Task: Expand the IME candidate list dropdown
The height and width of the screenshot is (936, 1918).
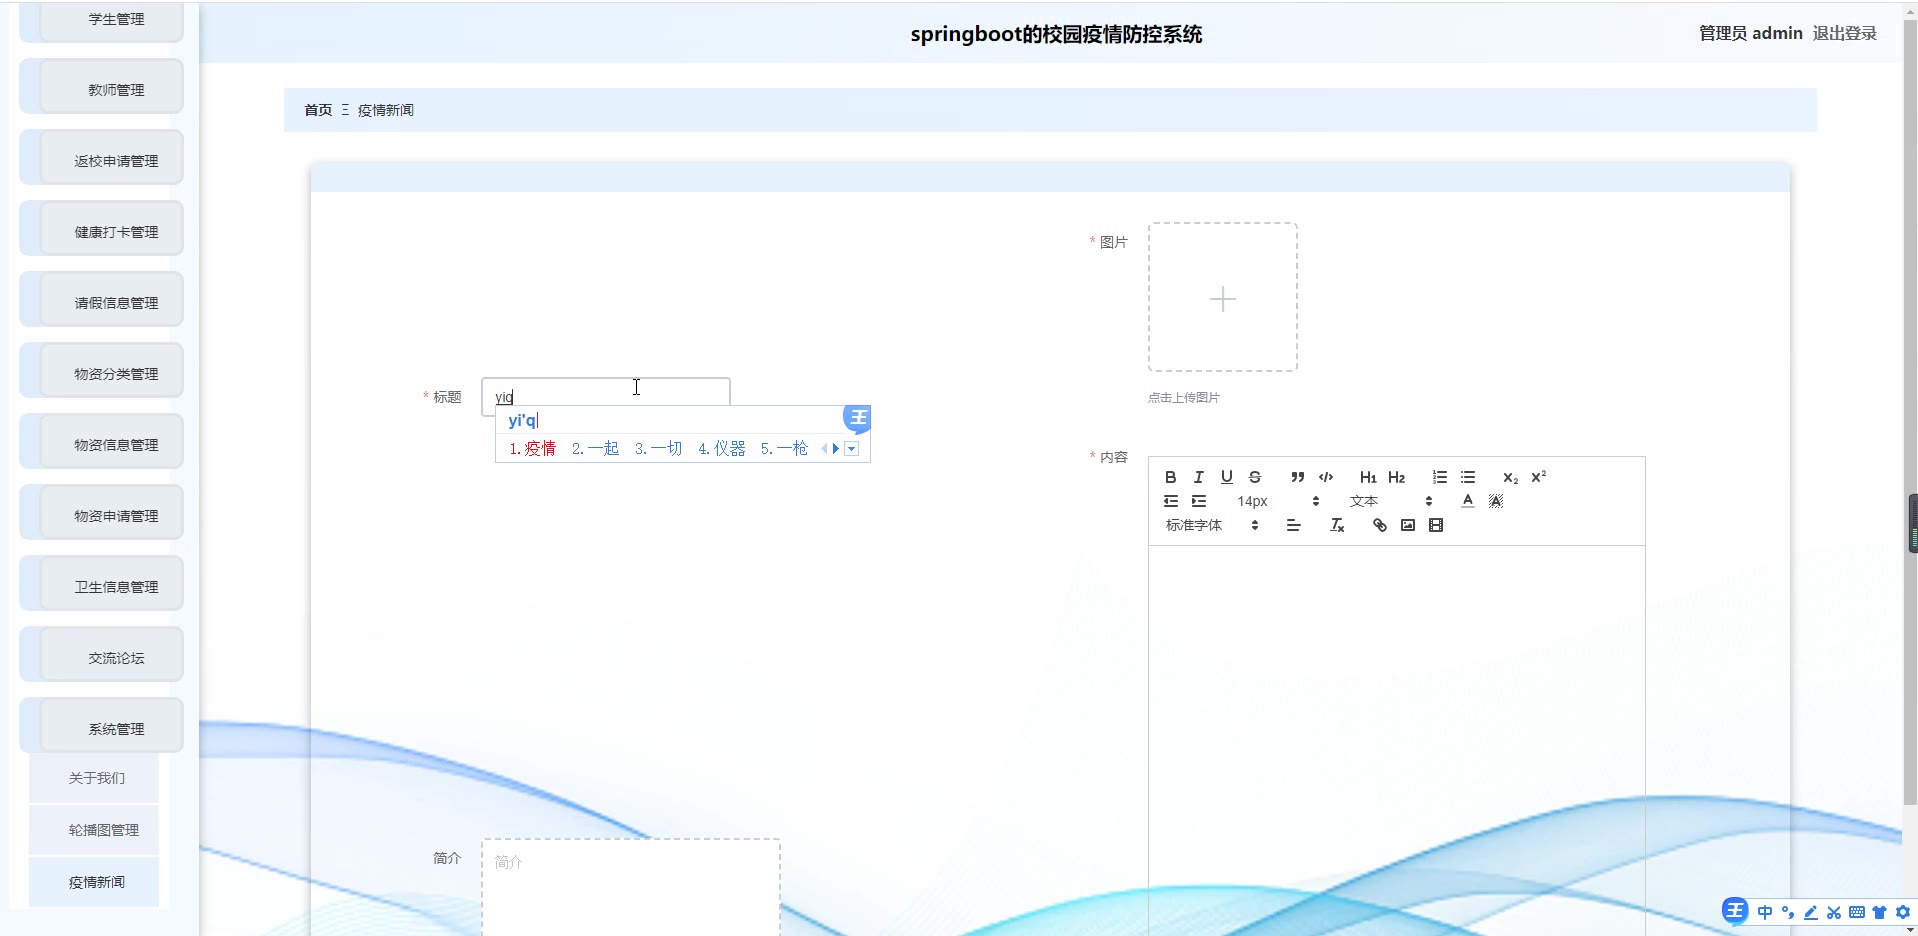Action: [851, 449]
